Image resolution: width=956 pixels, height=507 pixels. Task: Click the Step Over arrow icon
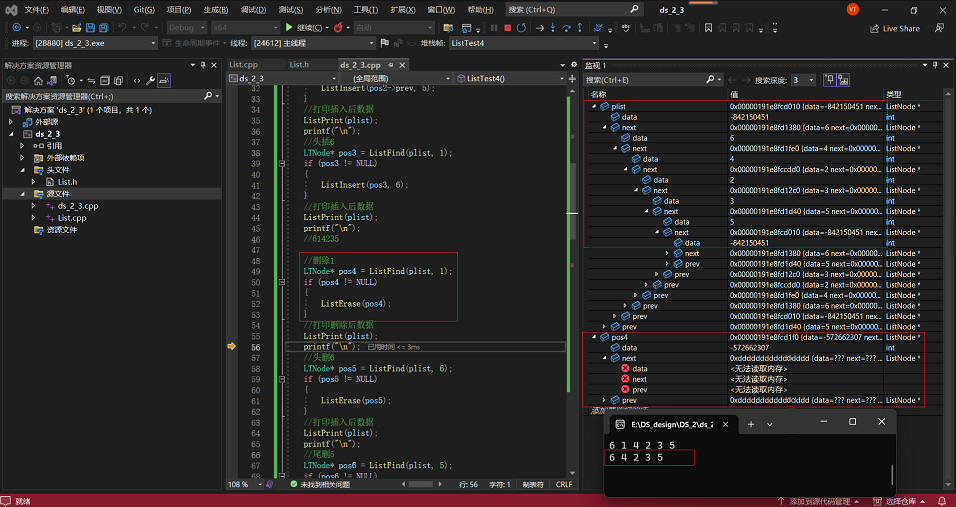coord(566,28)
